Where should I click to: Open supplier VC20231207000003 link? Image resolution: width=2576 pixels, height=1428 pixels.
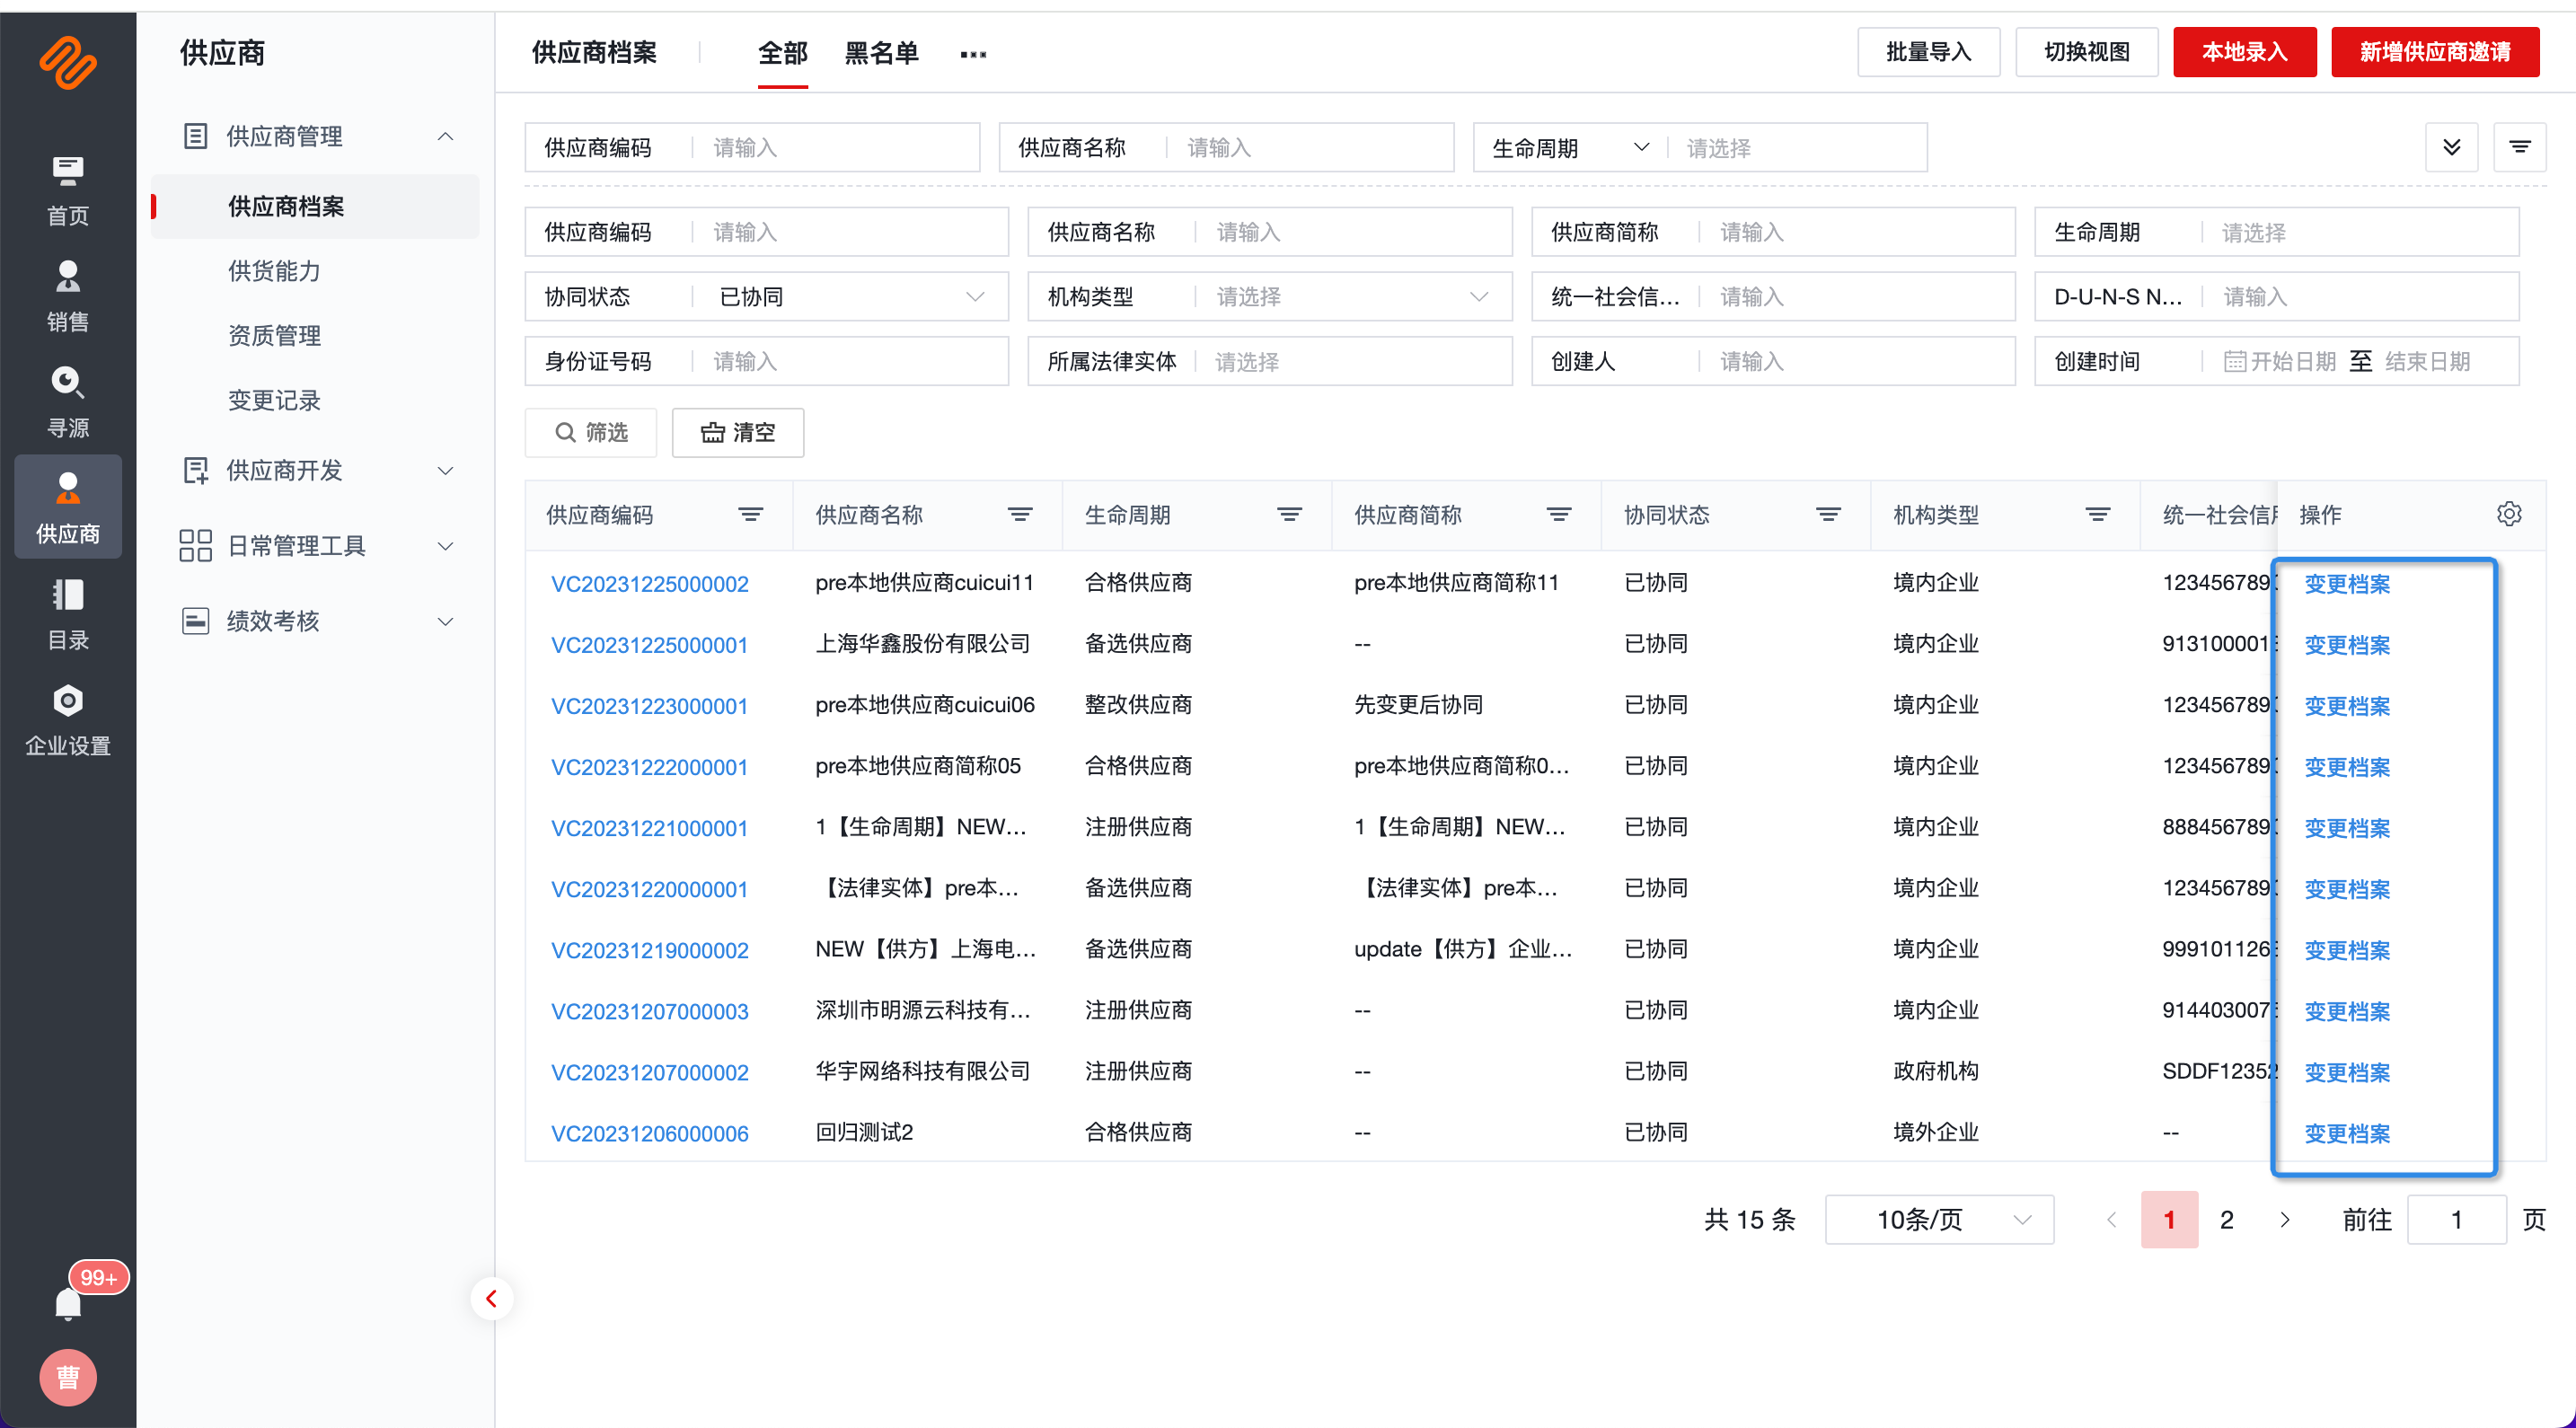click(x=650, y=1011)
